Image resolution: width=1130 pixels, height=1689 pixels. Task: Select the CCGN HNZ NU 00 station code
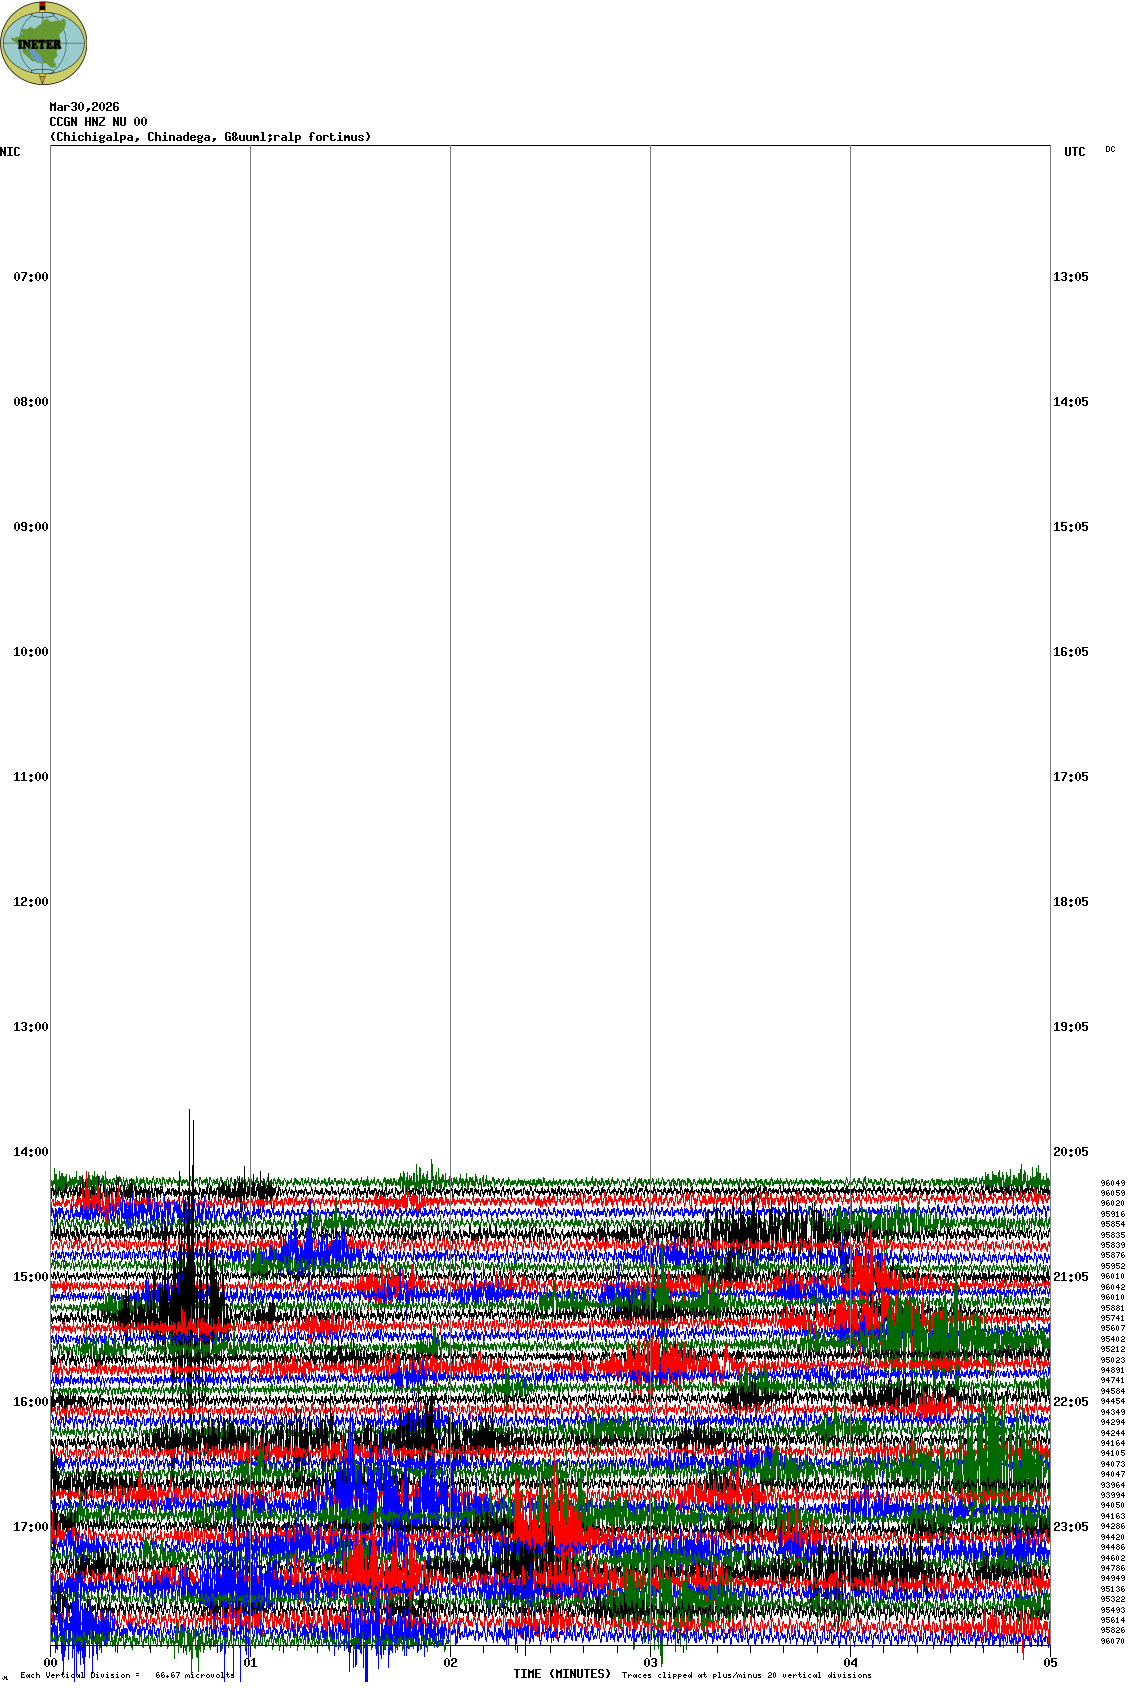(x=98, y=122)
